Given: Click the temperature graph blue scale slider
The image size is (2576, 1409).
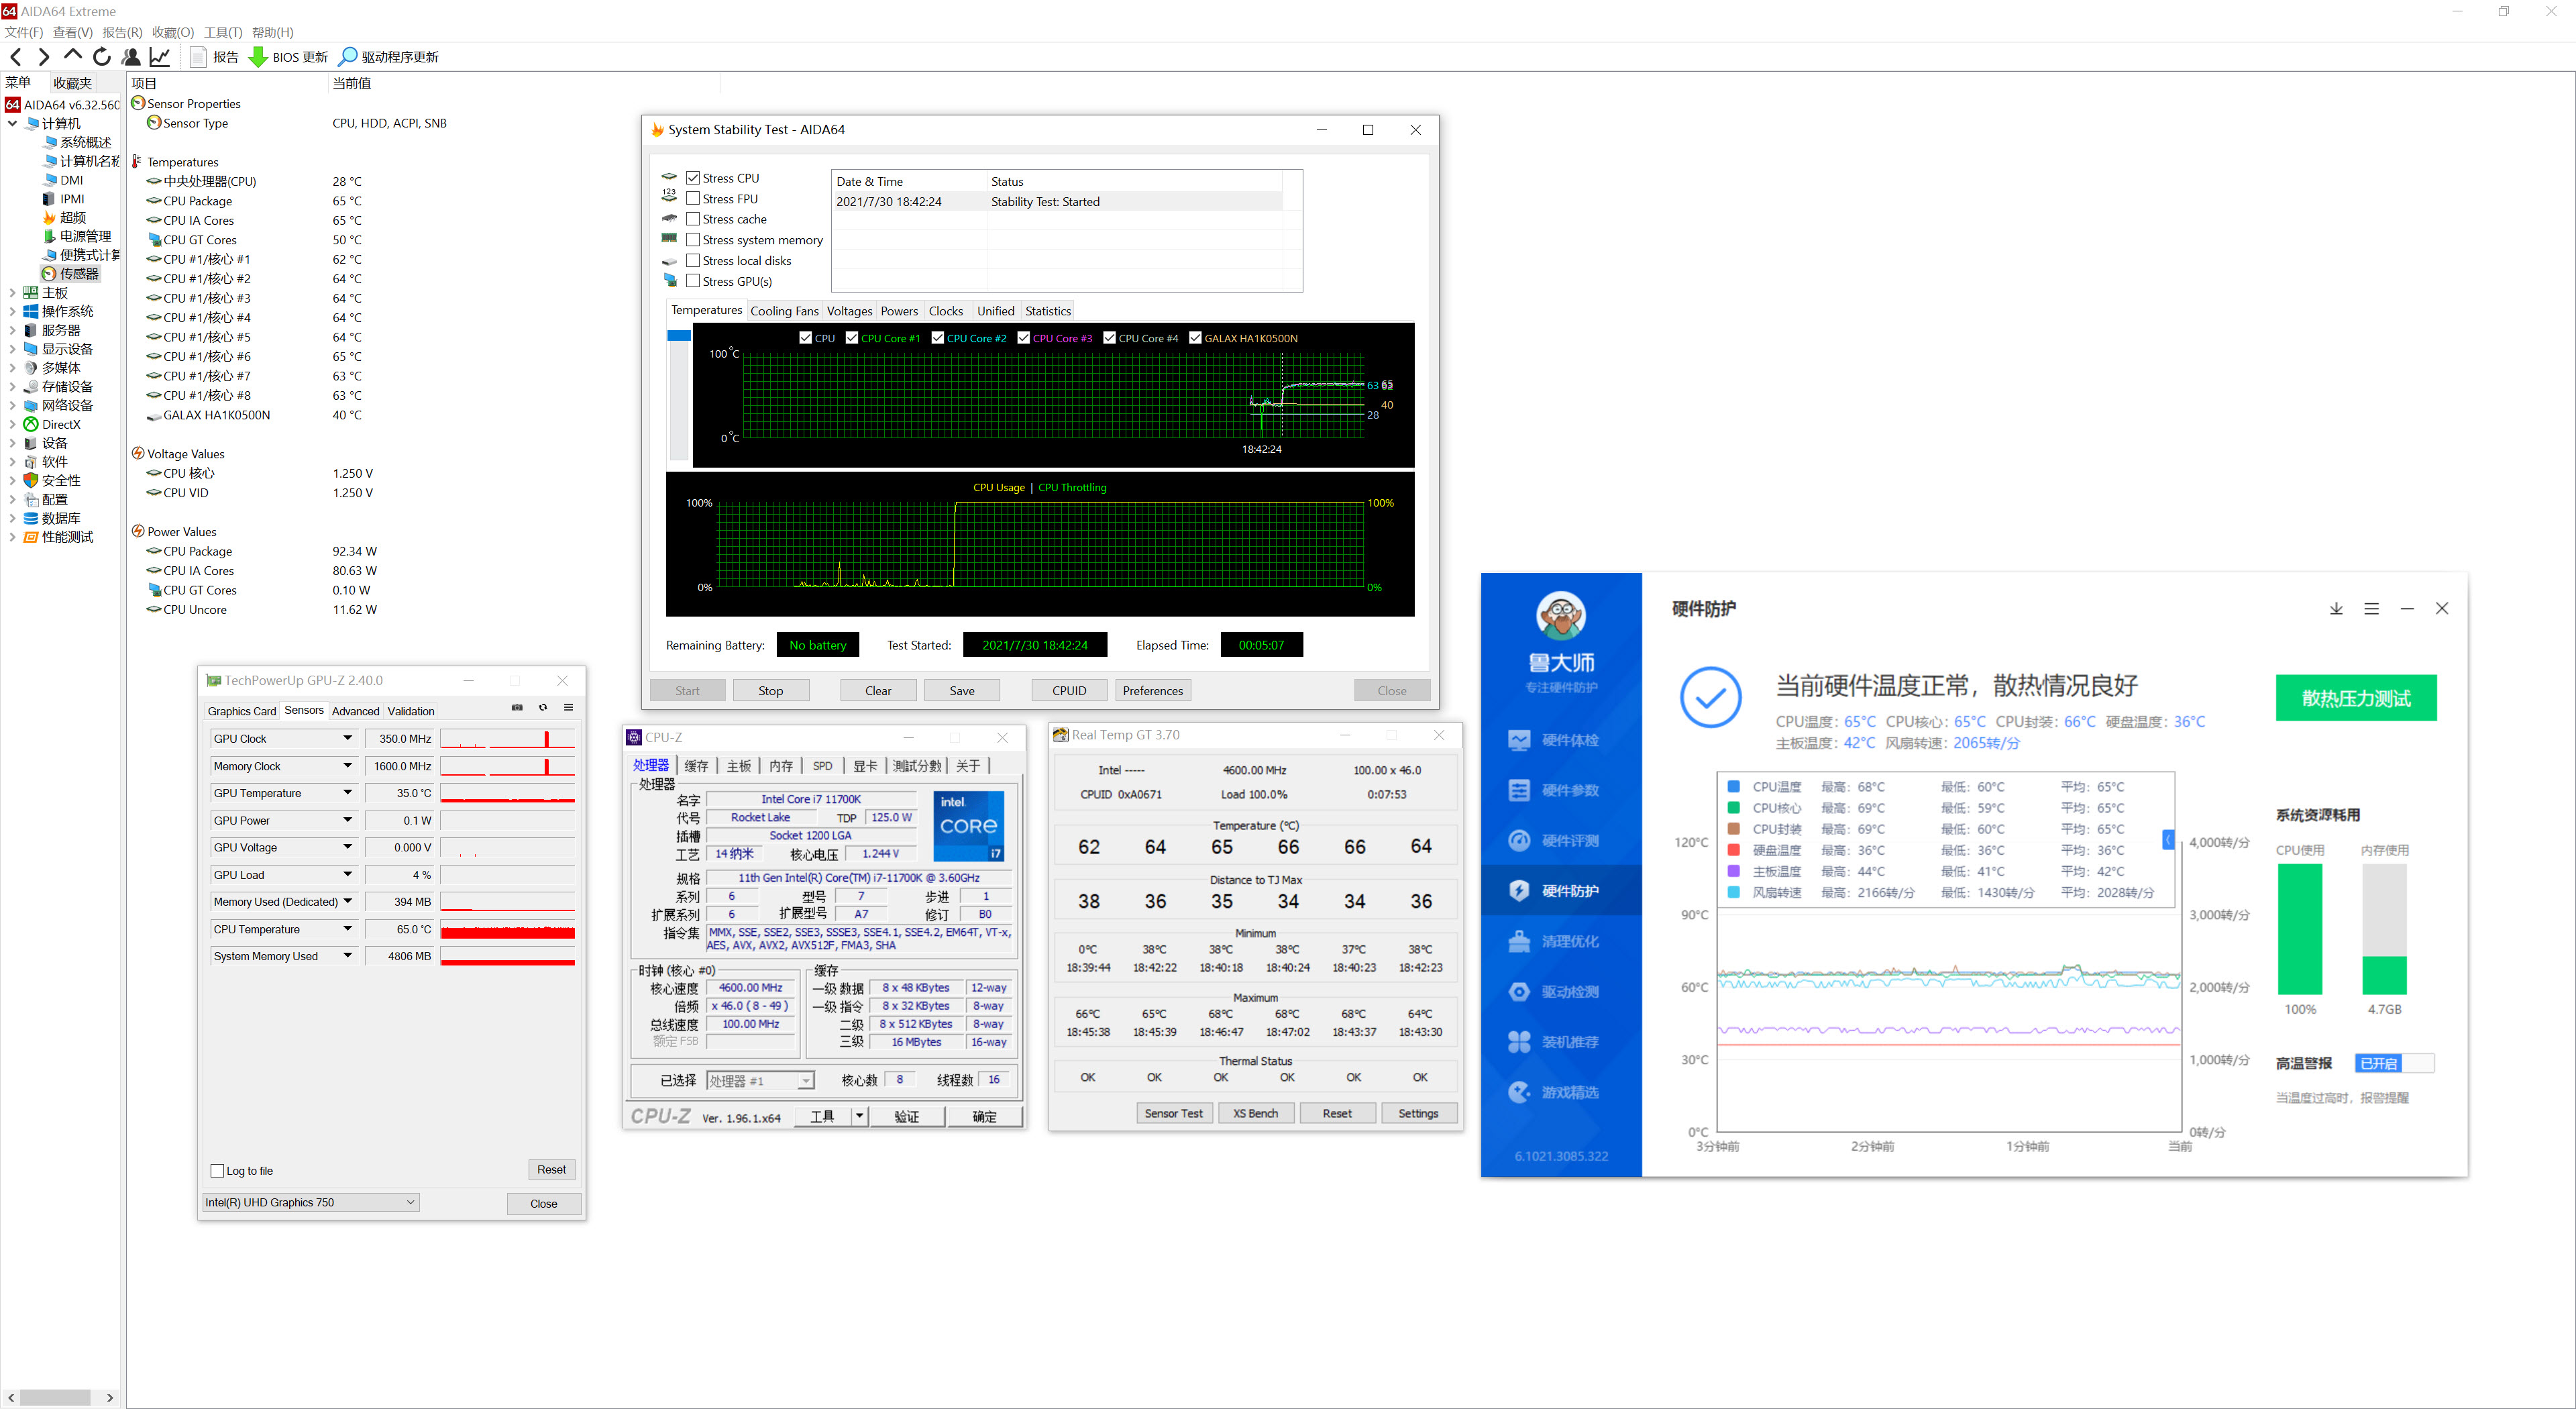Looking at the screenshot, I should click(679, 336).
